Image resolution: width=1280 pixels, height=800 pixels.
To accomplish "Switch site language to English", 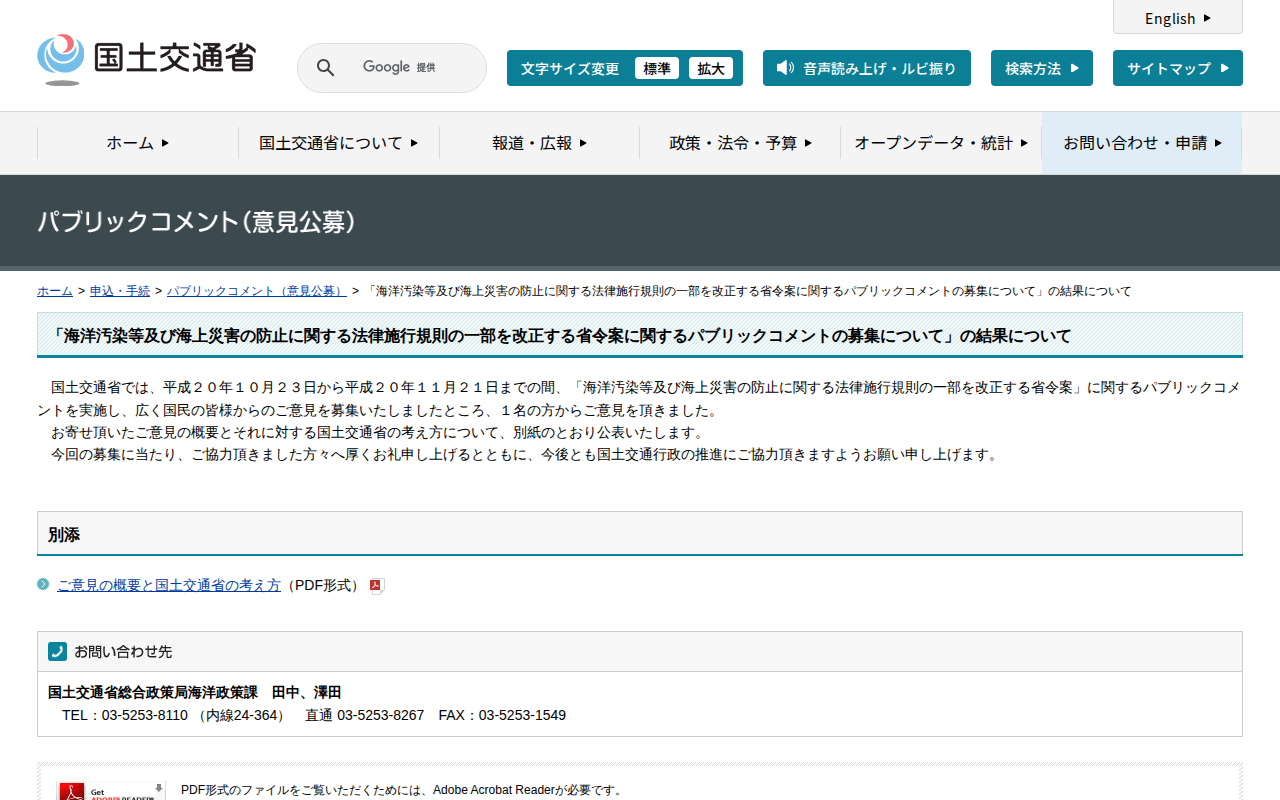I will point(1177,18).
